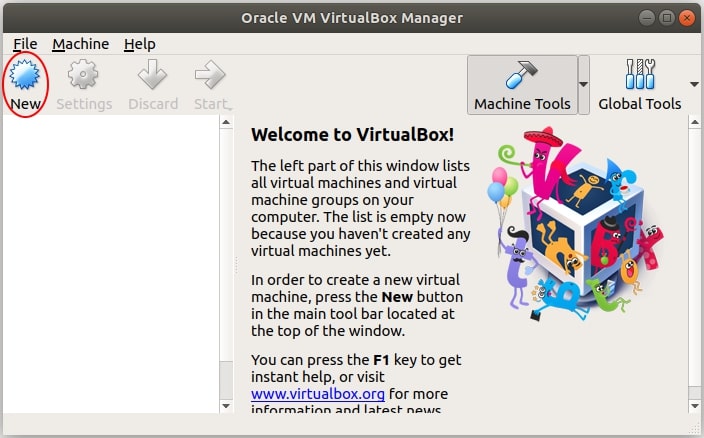Click the 'Welcome to VirtualBox!' heading
This screenshot has height=438, width=704.
[352, 135]
